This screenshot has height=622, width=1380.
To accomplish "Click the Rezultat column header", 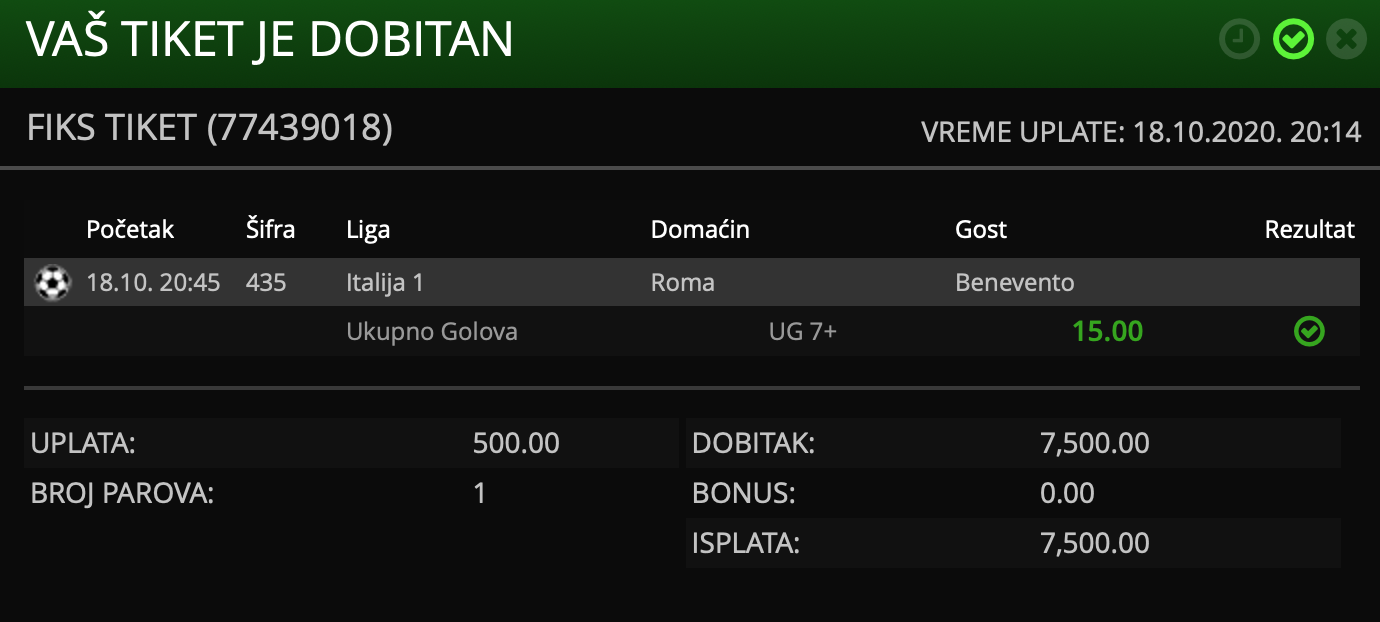I will pos(1310,230).
